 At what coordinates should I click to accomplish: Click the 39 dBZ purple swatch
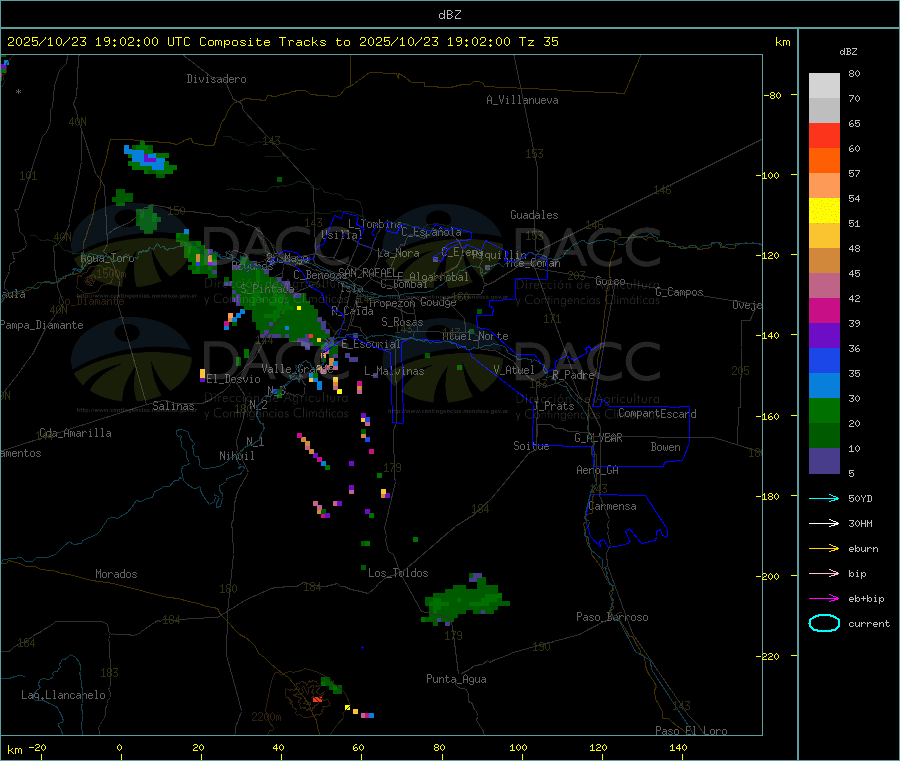tap(824, 336)
